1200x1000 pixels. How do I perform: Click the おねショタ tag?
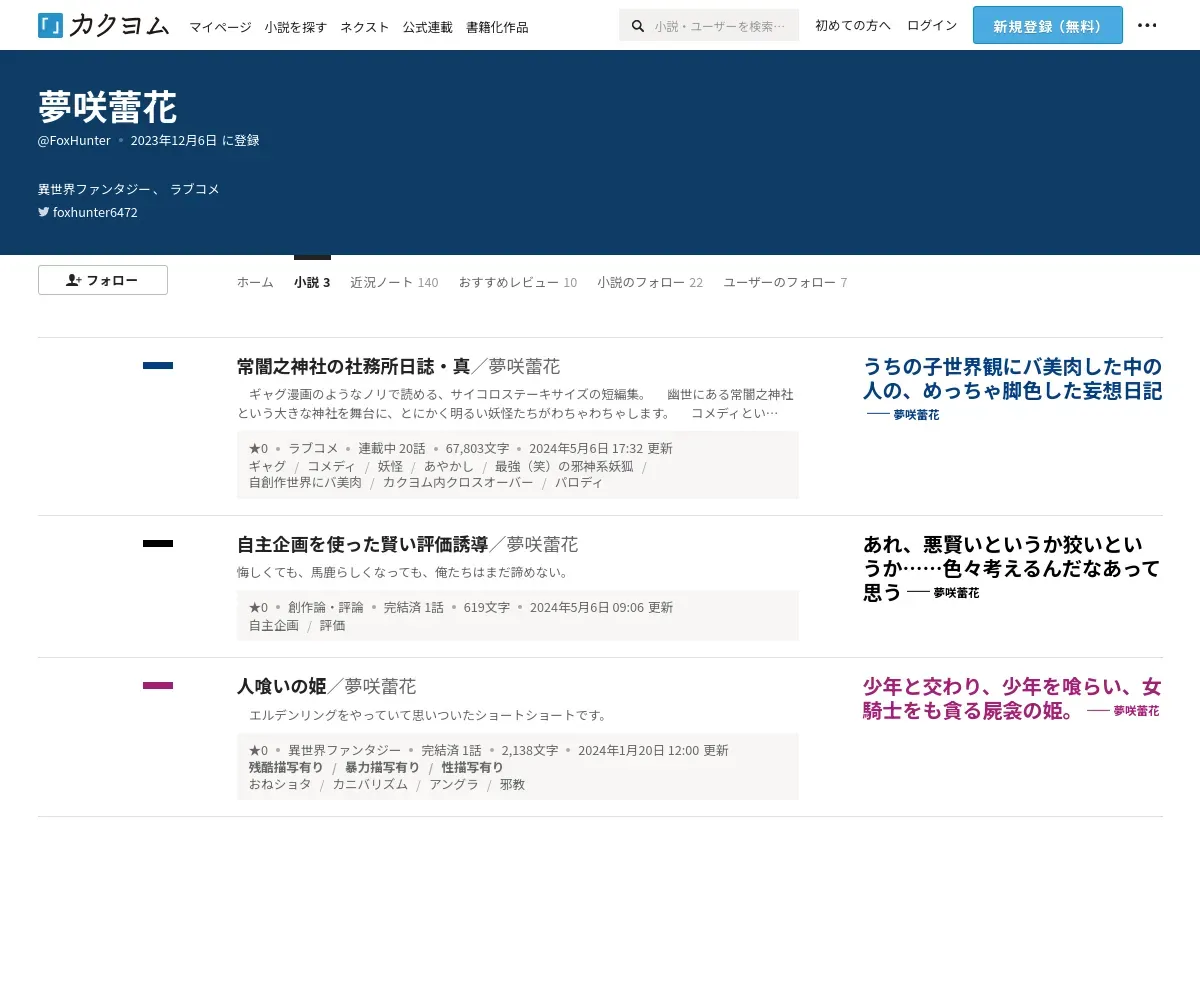280,784
